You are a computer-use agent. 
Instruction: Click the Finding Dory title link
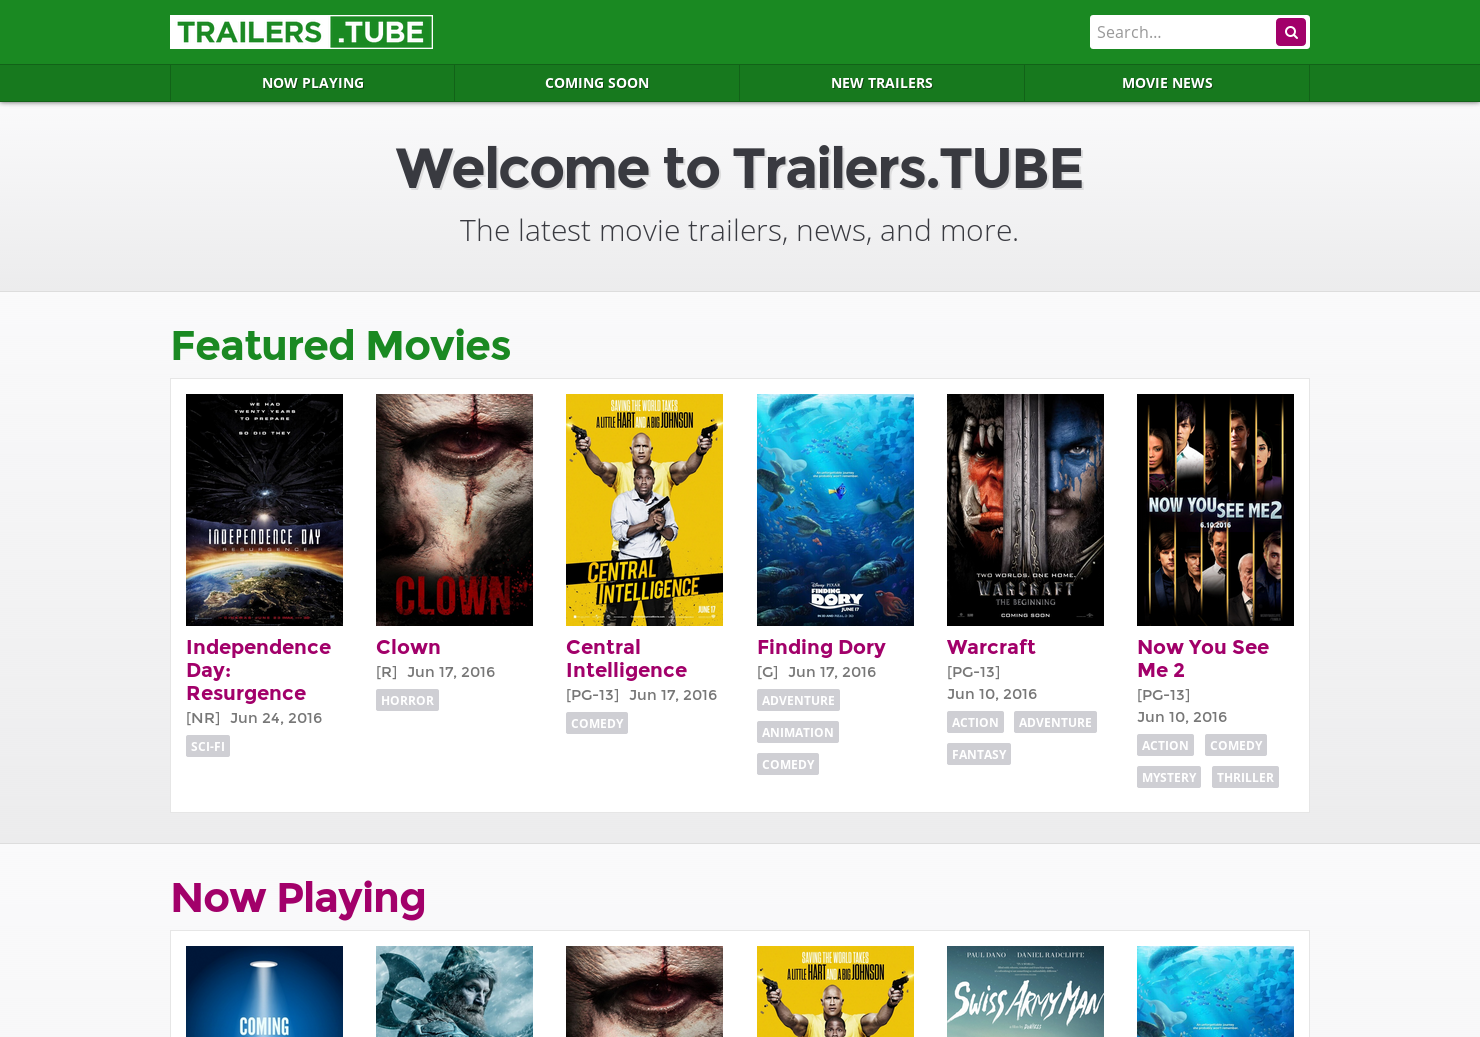pos(821,647)
